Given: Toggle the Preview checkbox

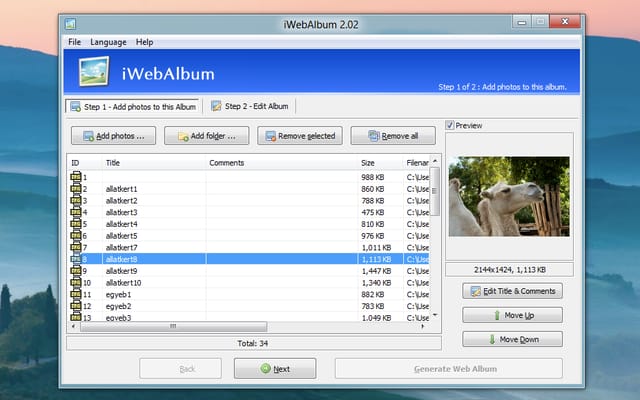Looking at the screenshot, I should coord(450,125).
